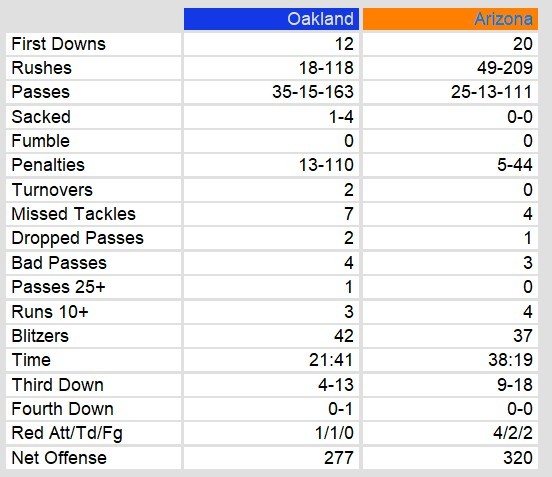
Task: Click the blue Oakland team header
Action: coord(271,19)
